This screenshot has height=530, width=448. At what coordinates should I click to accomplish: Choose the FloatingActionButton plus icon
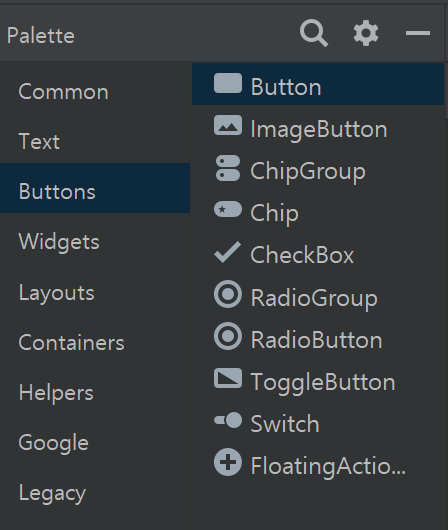pyautogui.click(x=228, y=462)
